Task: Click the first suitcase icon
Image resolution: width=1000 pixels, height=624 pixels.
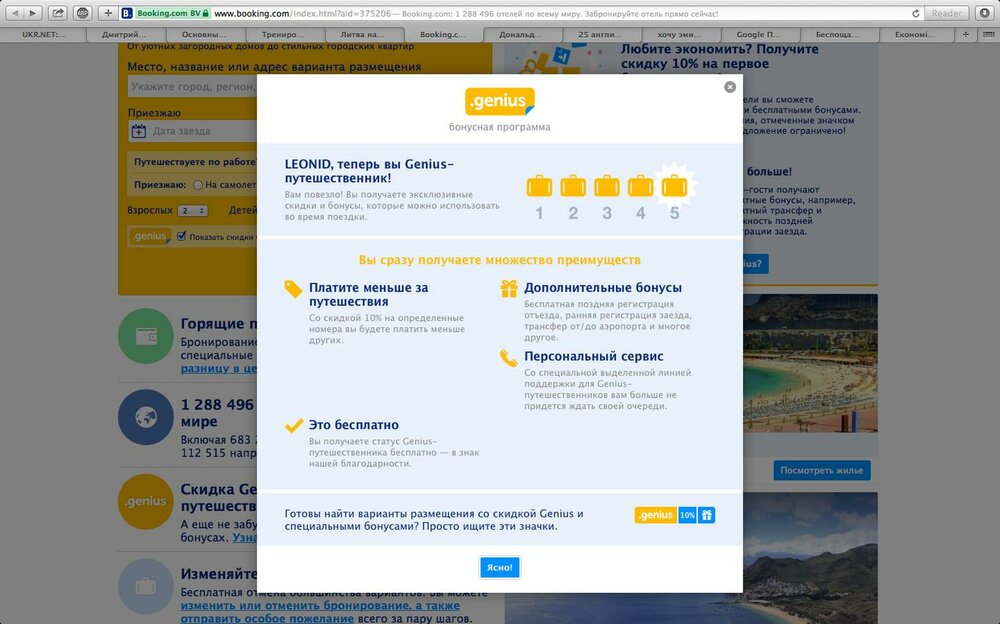Action: pyautogui.click(x=539, y=186)
